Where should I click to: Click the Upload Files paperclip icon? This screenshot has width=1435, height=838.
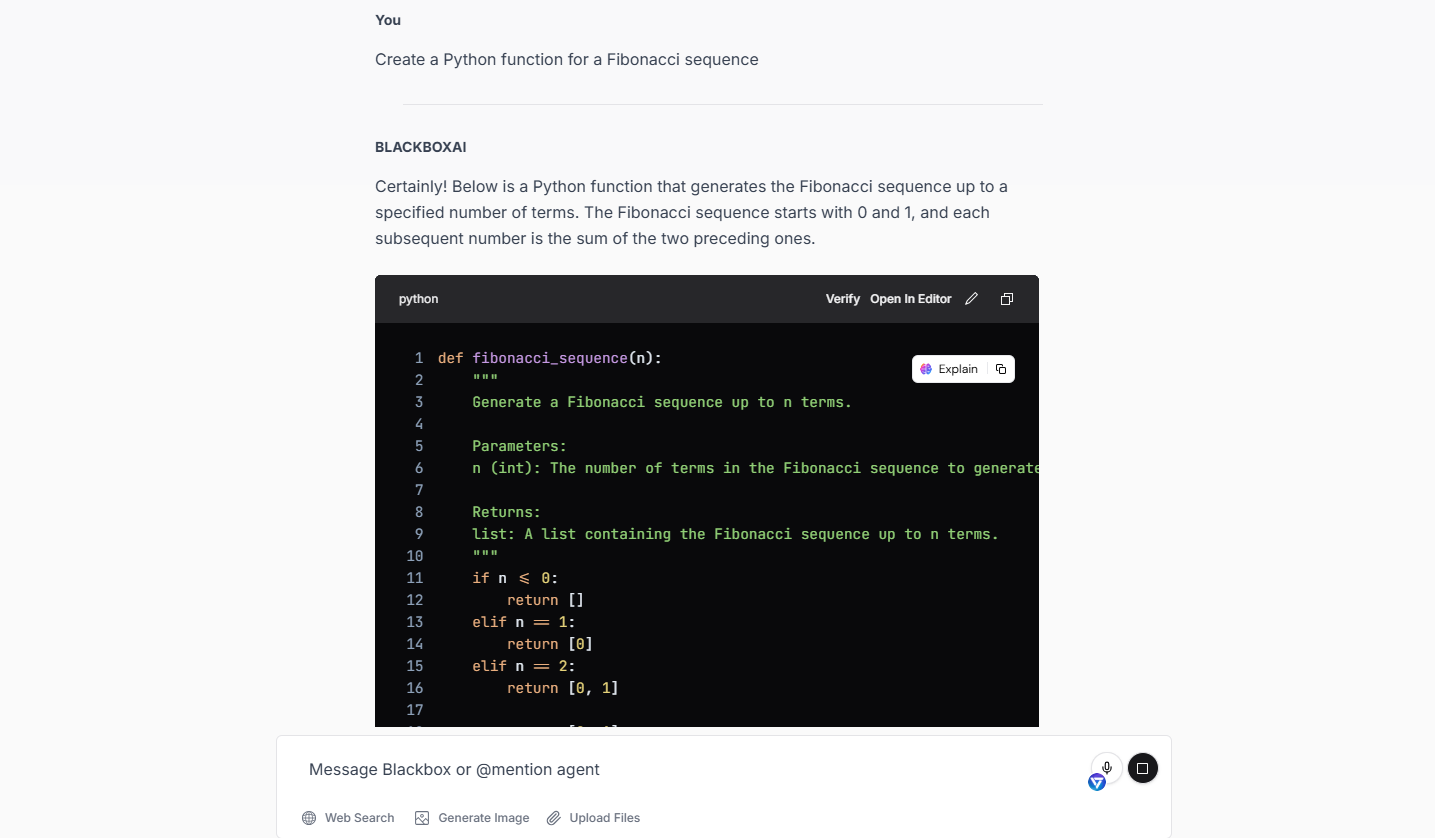click(553, 817)
